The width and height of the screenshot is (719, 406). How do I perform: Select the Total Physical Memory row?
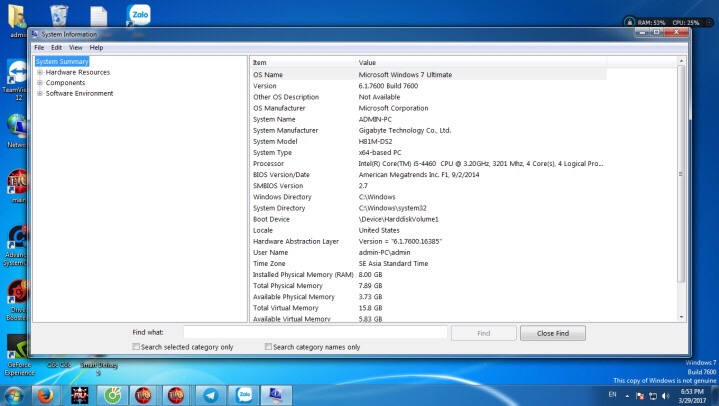pos(428,285)
